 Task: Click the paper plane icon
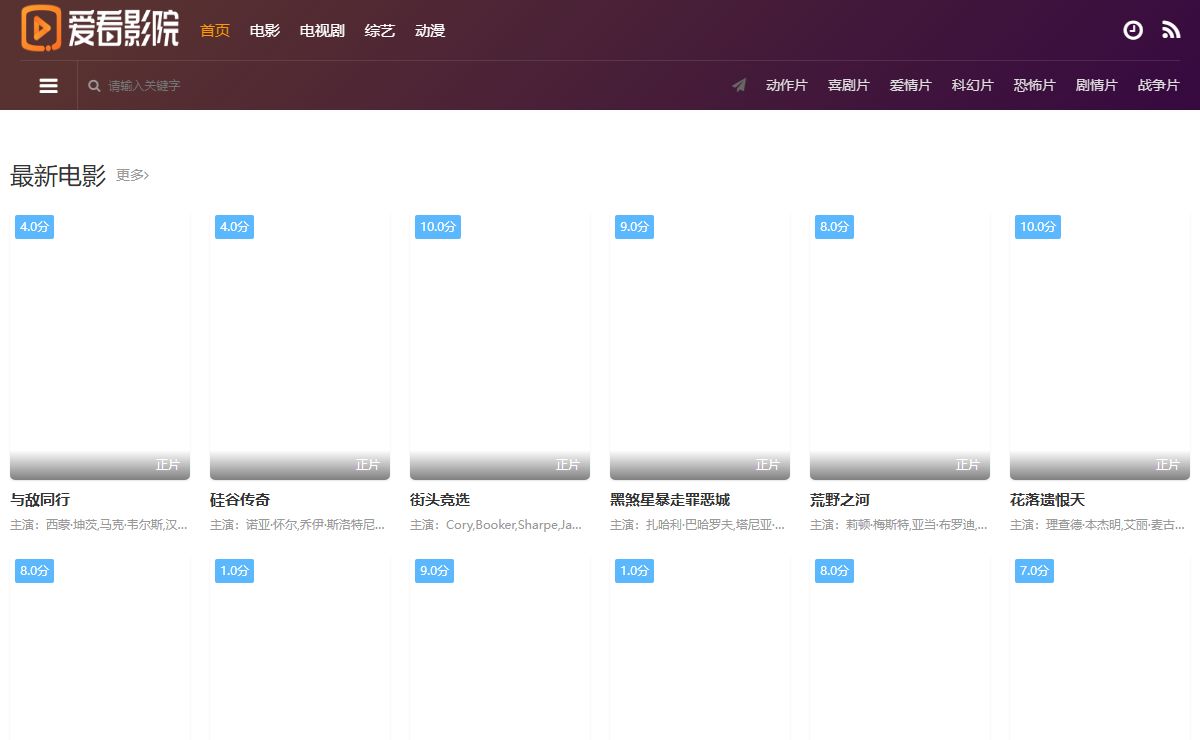(x=739, y=85)
